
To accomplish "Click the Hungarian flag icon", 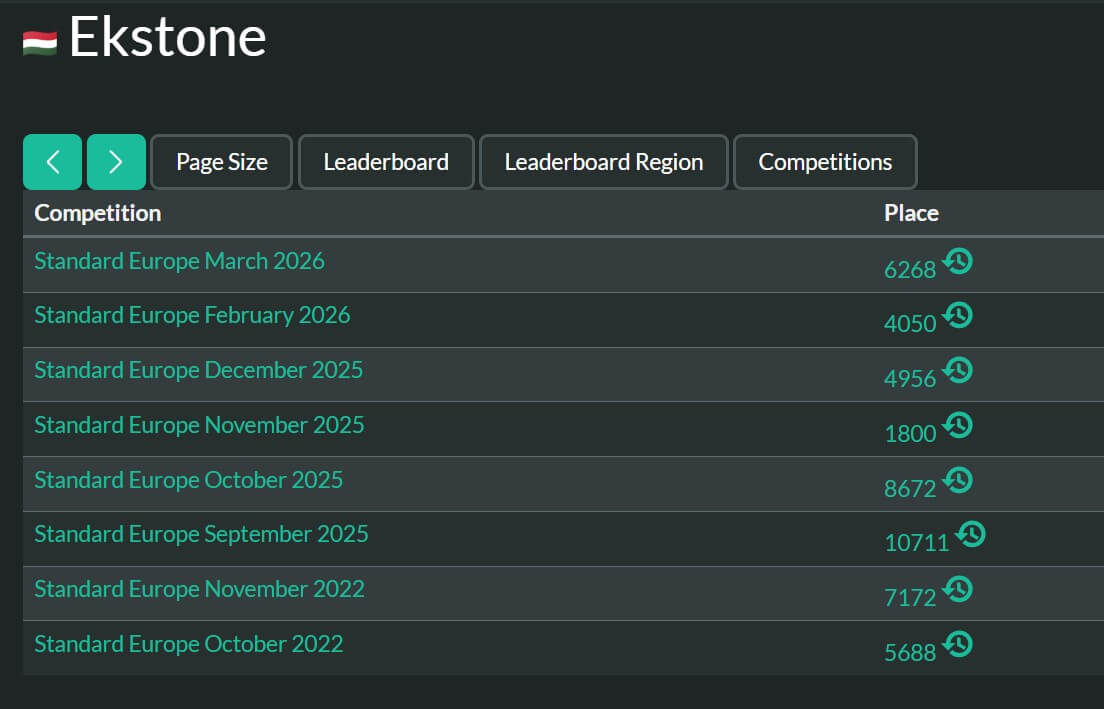I will 40,42.
